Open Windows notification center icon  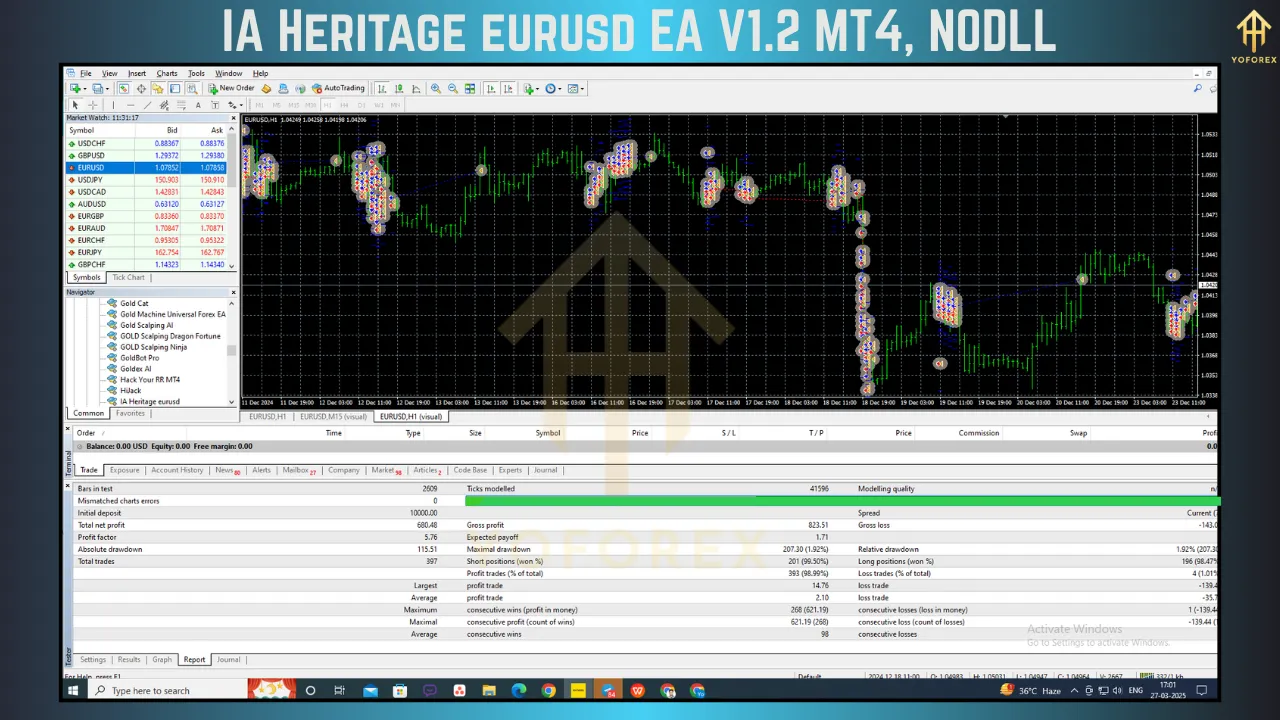1203,691
